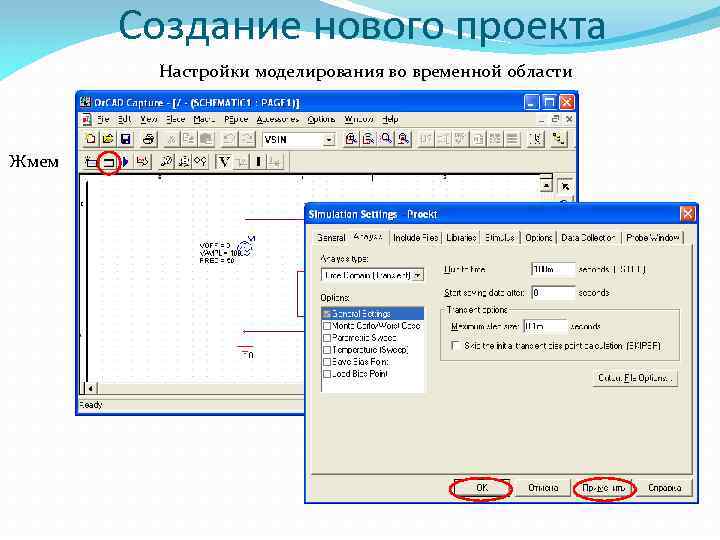
Task: Click the Current Marker icon
Action: pos(200,162)
